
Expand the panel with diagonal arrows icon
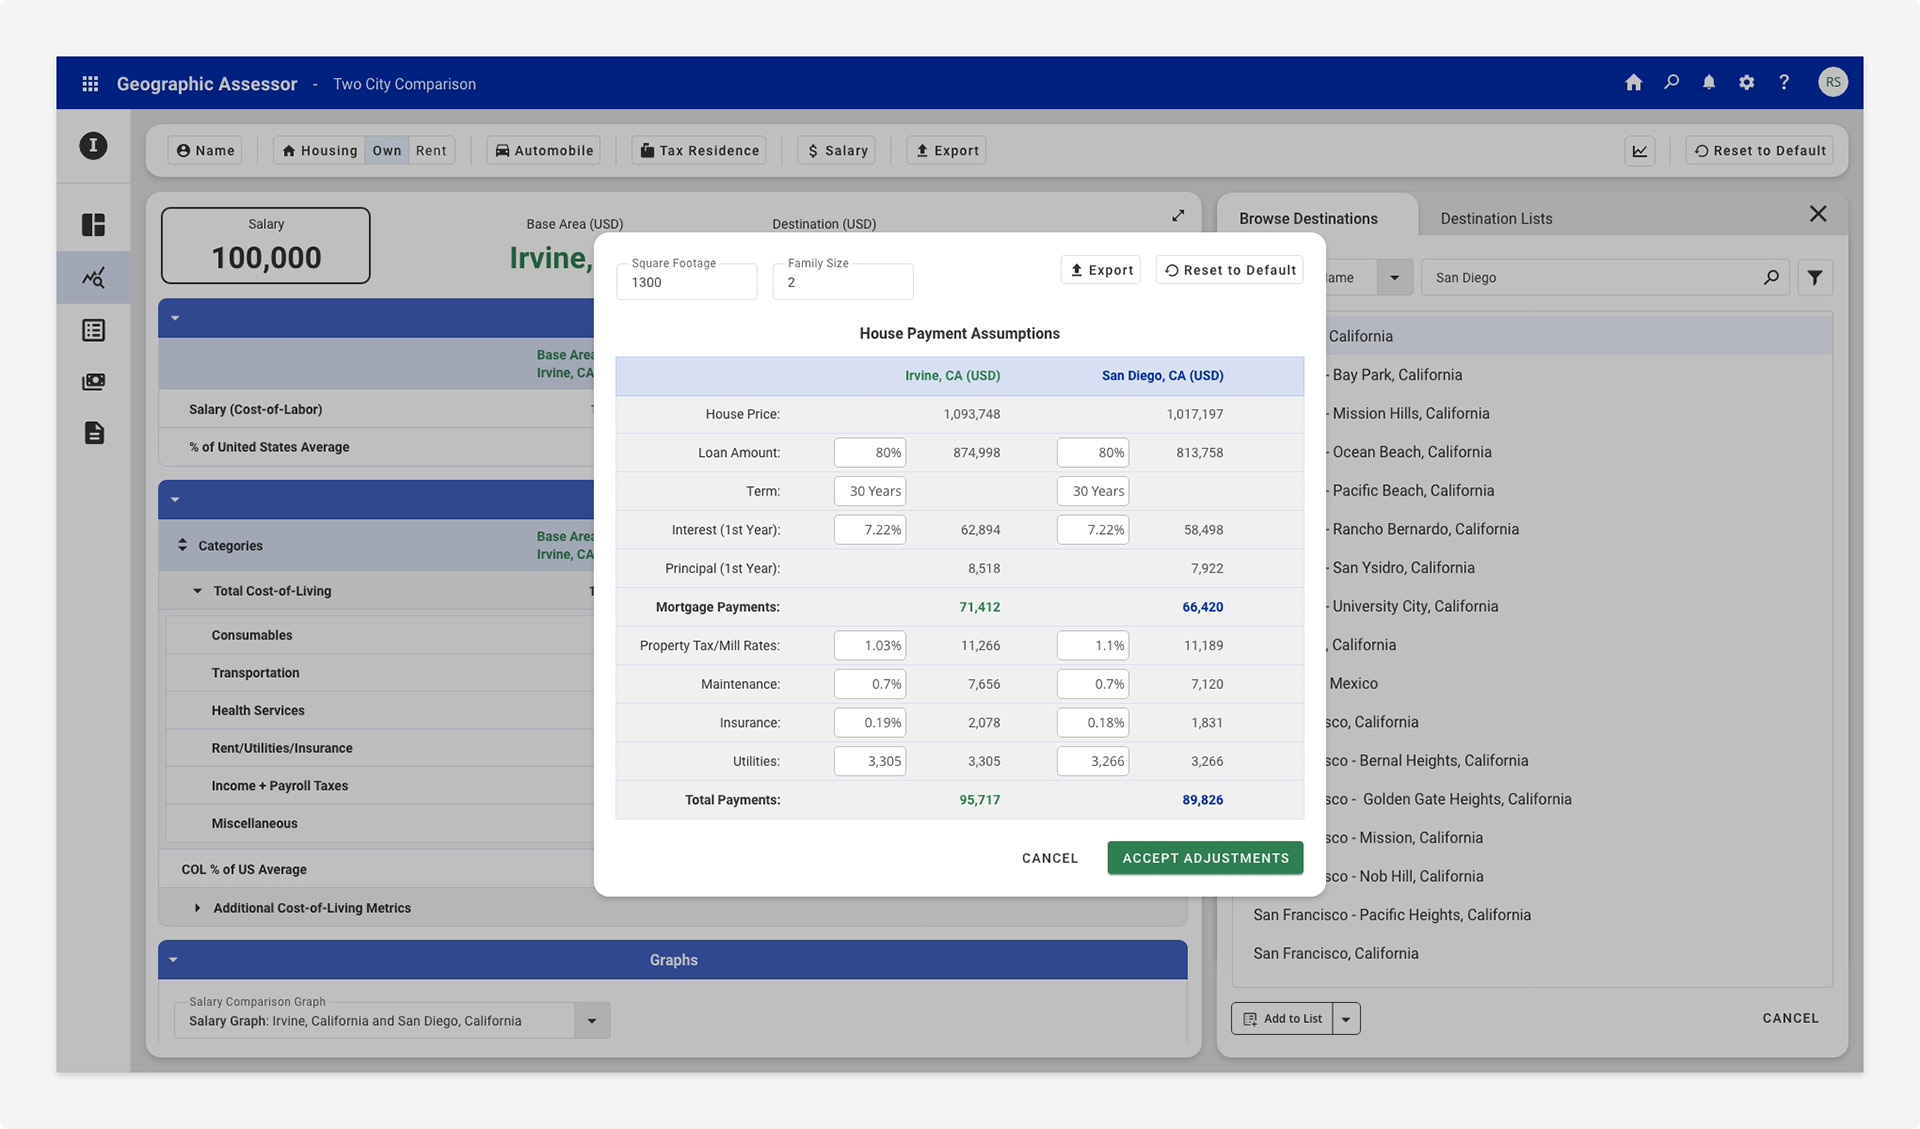click(x=1178, y=216)
